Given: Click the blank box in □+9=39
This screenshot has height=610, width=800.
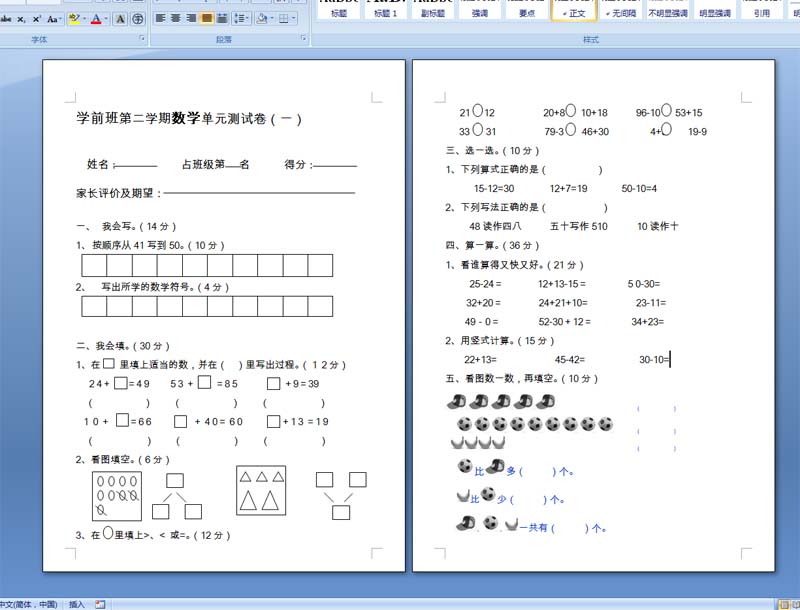Looking at the screenshot, I should [x=274, y=383].
